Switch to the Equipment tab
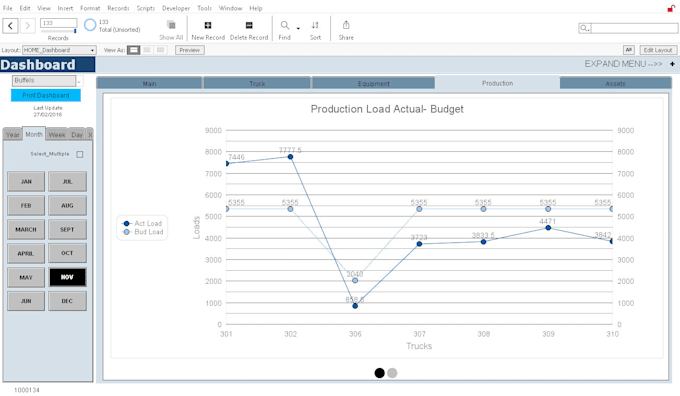This screenshot has width=680, height=396. (373, 83)
